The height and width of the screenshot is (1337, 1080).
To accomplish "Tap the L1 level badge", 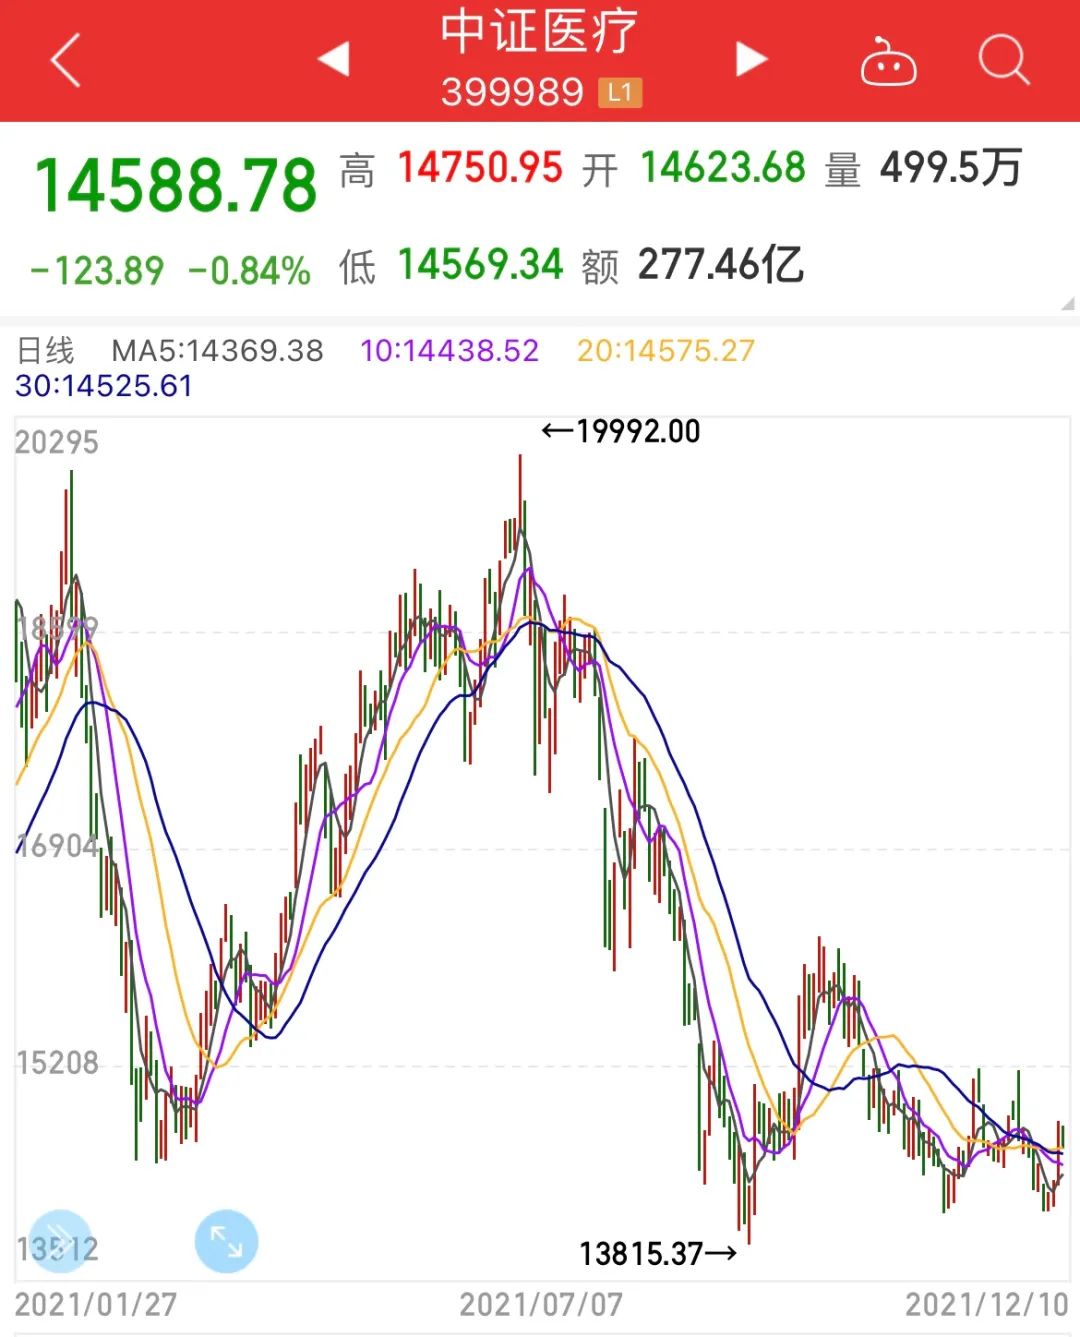I will 620,93.
